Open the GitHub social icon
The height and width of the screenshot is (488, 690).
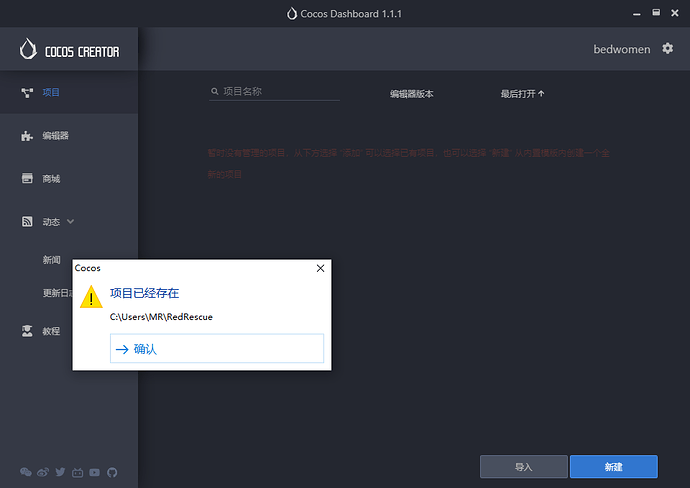pyautogui.click(x=112, y=472)
